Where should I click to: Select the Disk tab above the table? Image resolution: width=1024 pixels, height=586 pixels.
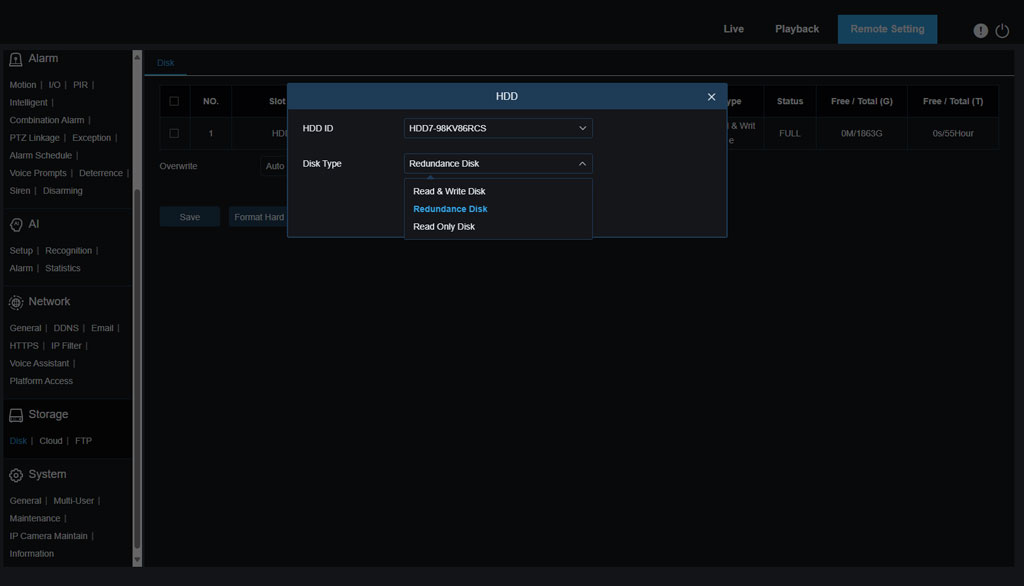pyautogui.click(x=164, y=62)
